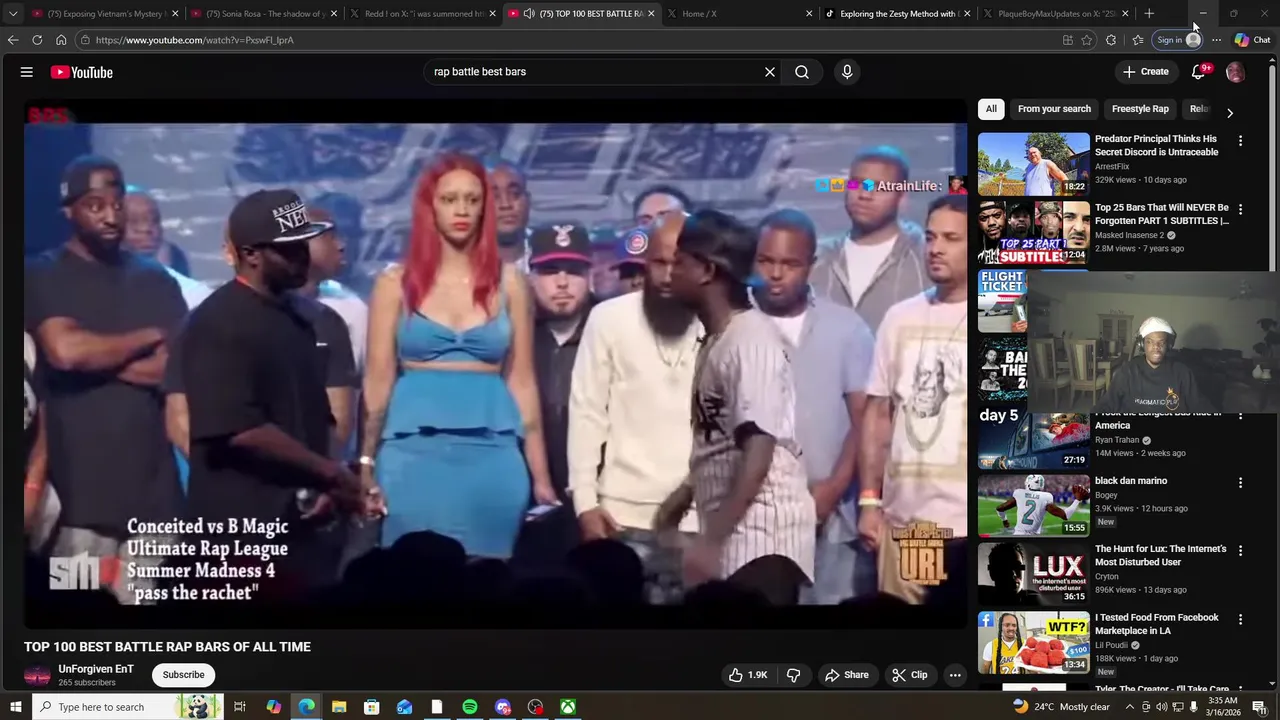Open browser favorites list
The width and height of the screenshot is (1280, 720).
coord(1138,40)
